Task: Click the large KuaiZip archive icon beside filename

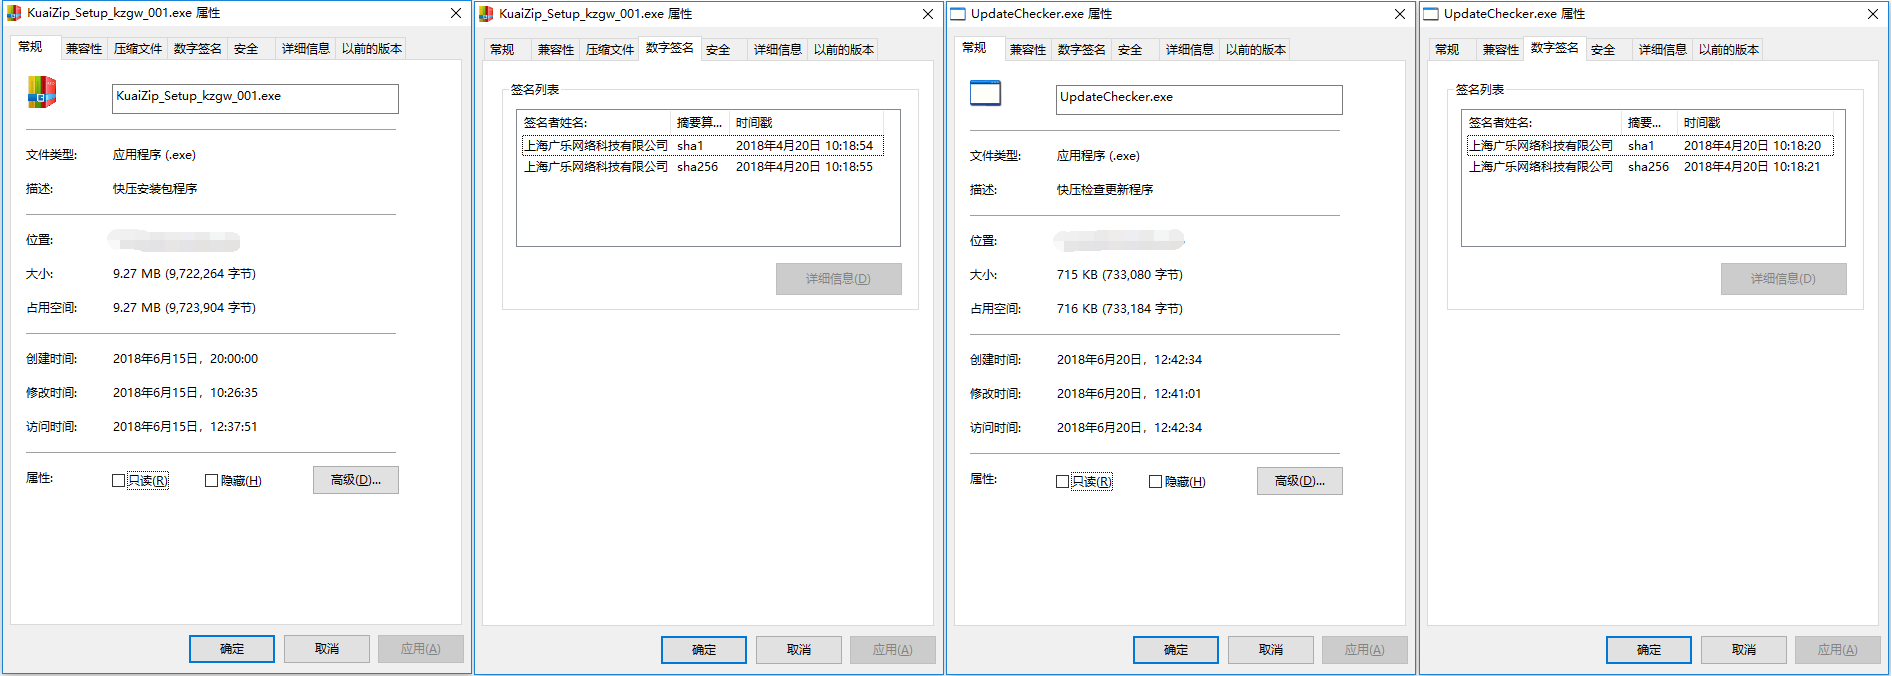Action: click(x=41, y=92)
